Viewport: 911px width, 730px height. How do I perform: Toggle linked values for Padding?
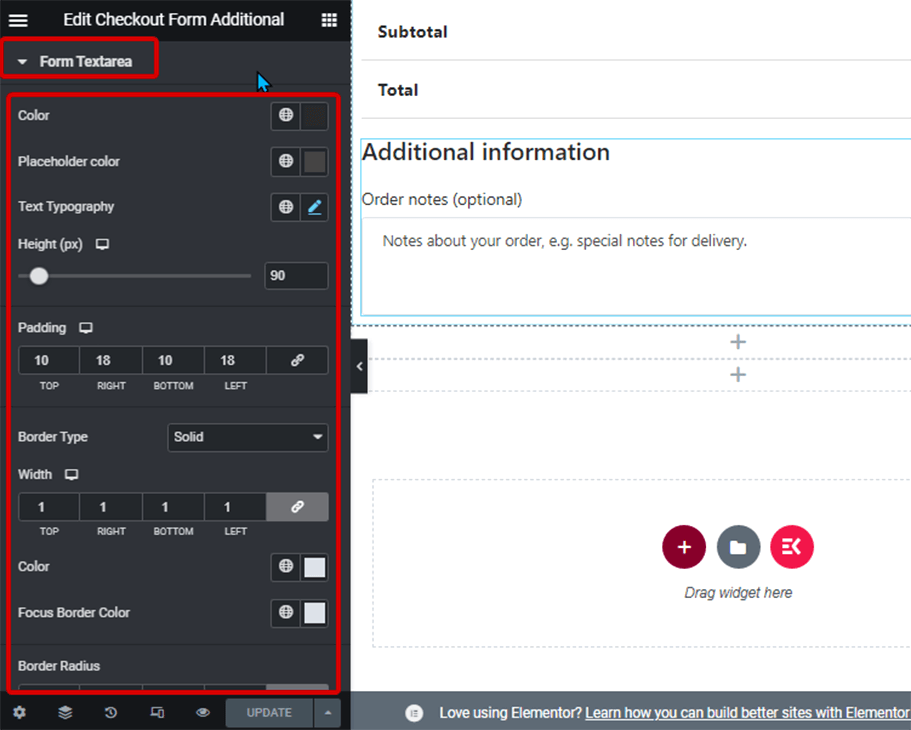tap(297, 360)
